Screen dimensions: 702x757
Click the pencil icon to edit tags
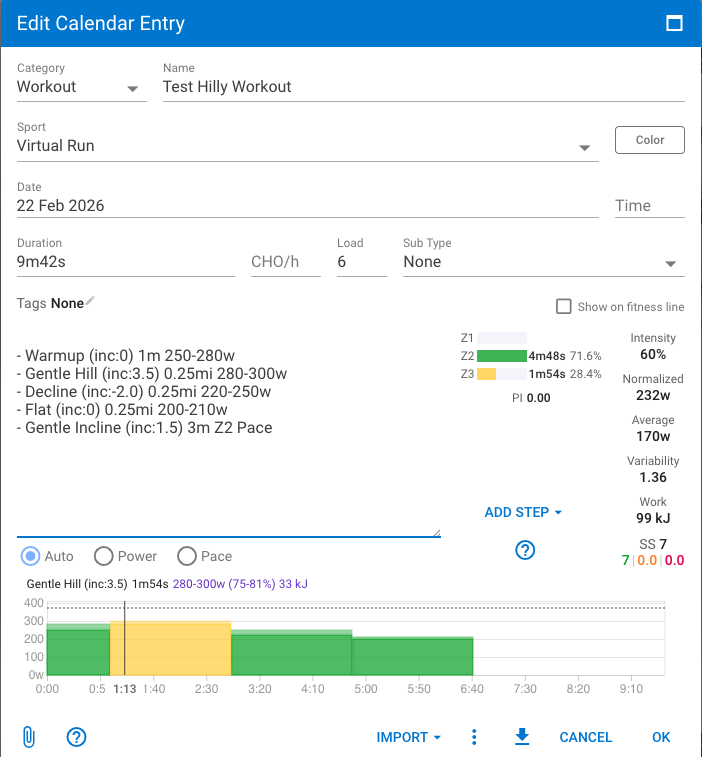[91, 302]
